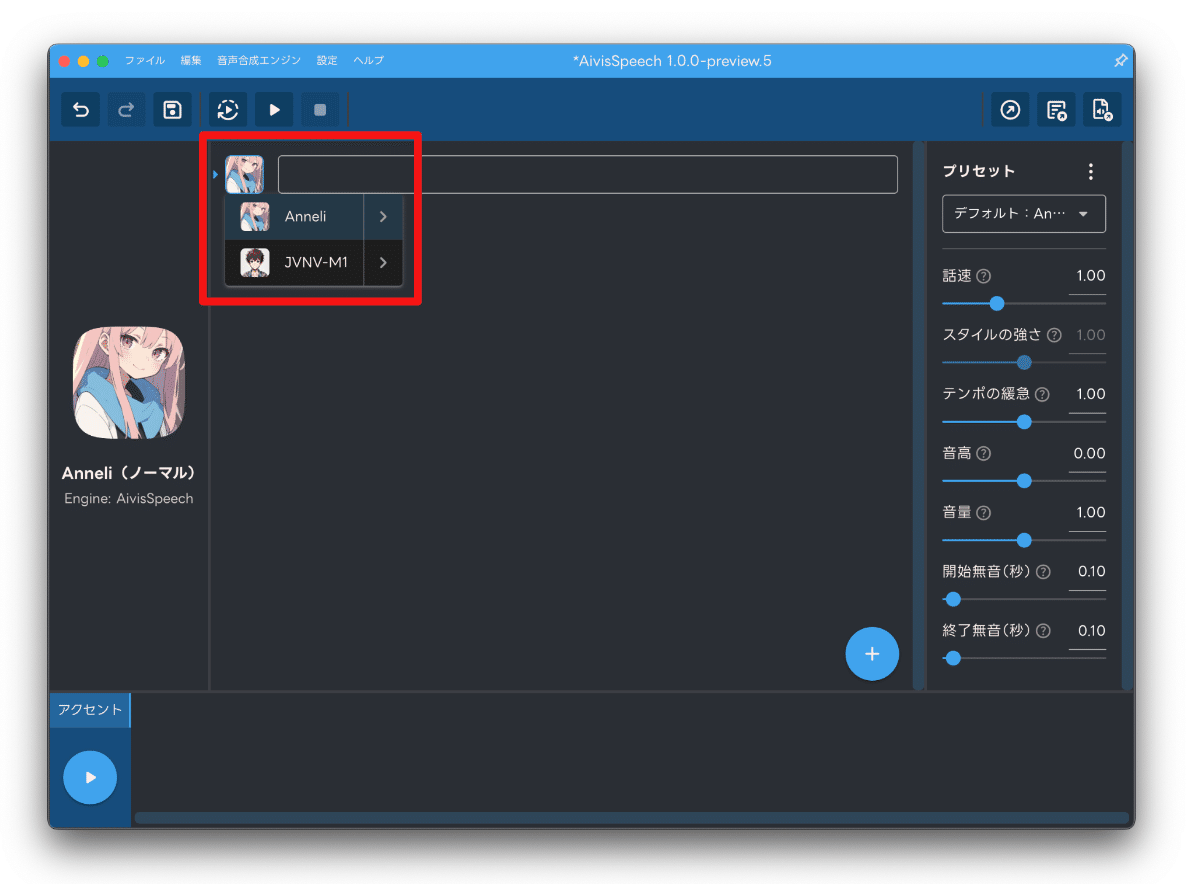Select the JVNV-M1 speaker from list

pos(295,262)
